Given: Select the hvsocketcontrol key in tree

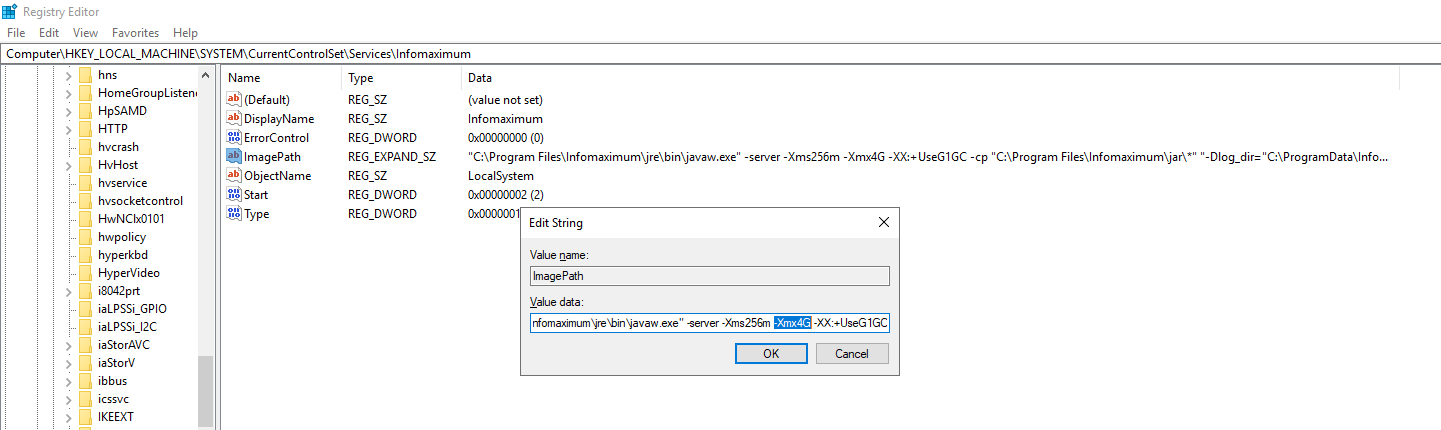Looking at the screenshot, I should click(x=140, y=201).
